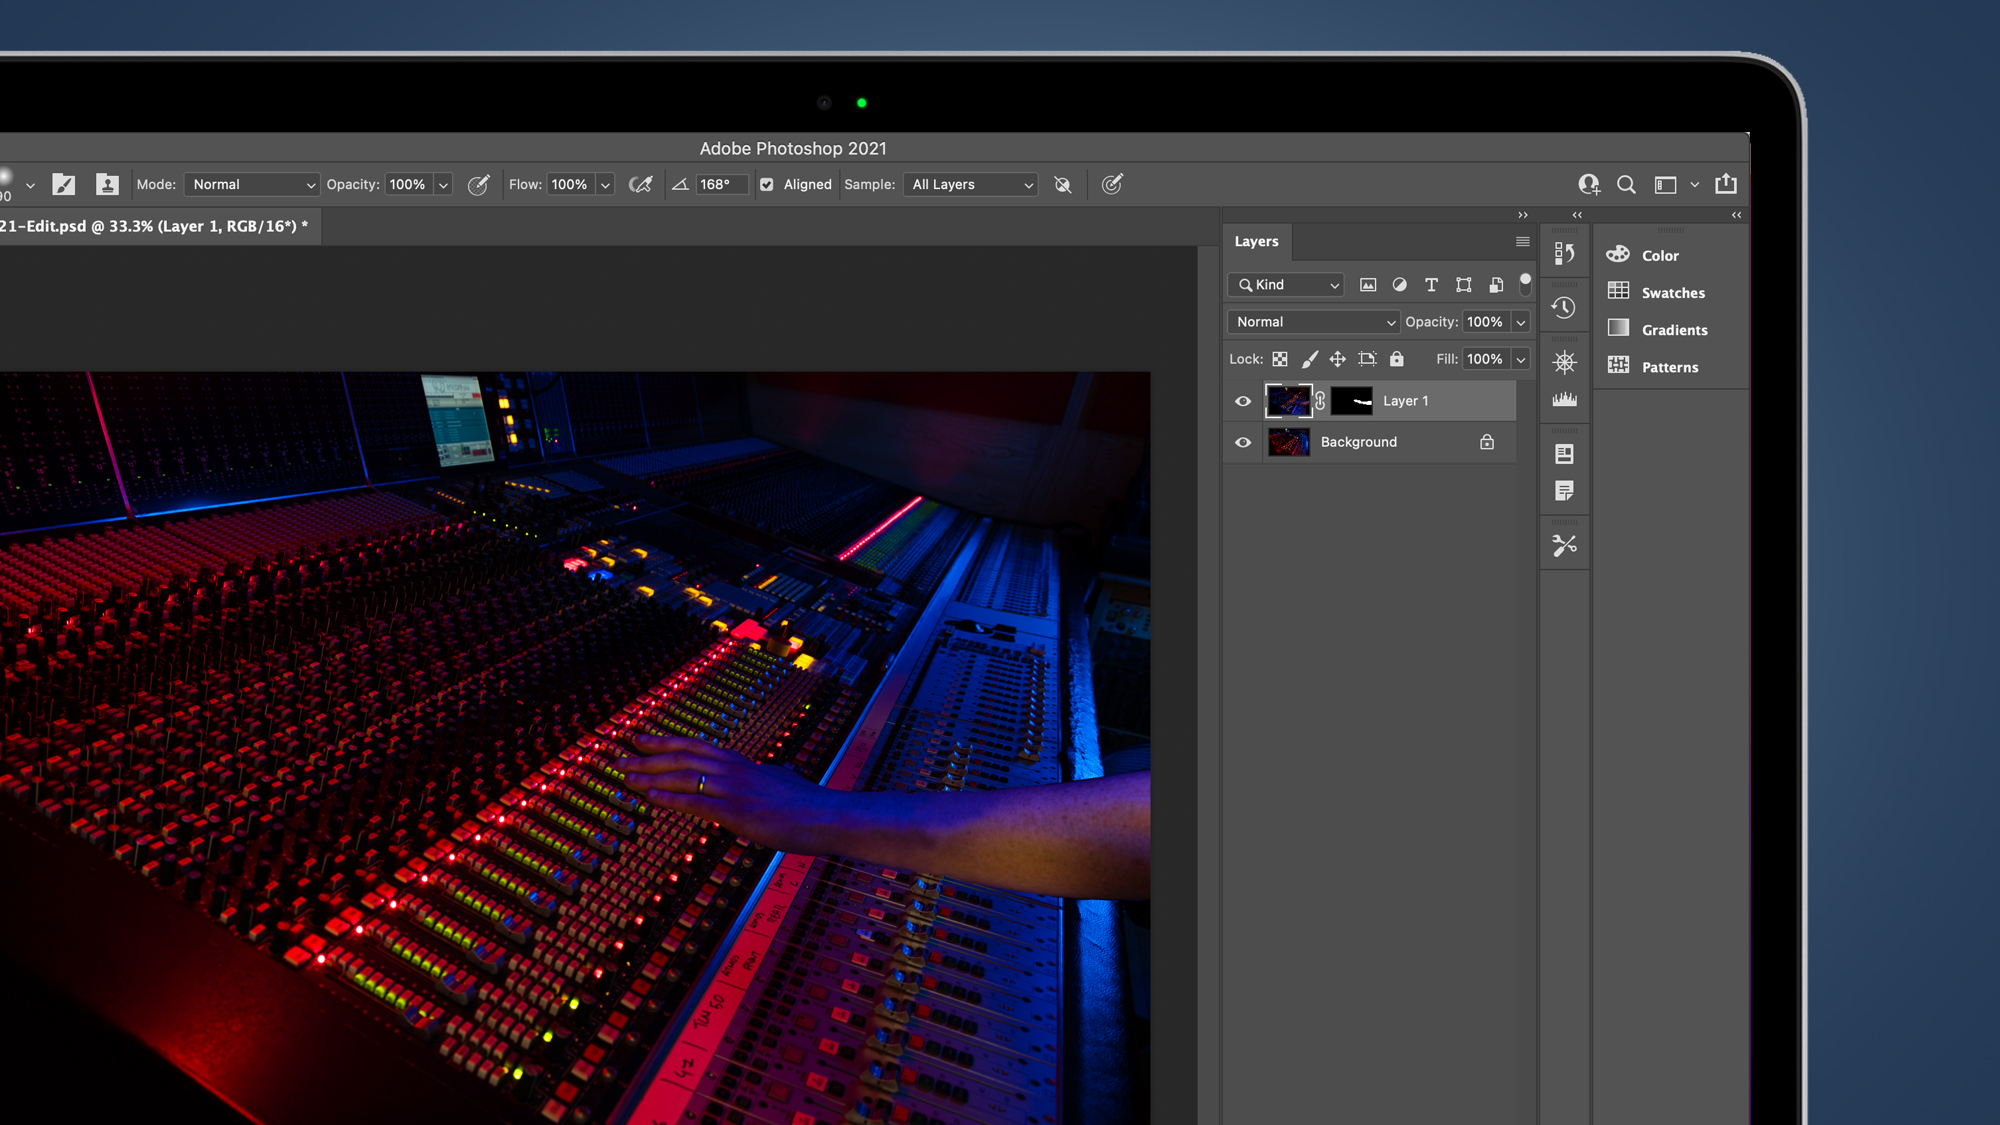This screenshot has height=1125, width=2000.
Task: Toggle ignore adjustment layers when cloning
Action: pos(1063,184)
